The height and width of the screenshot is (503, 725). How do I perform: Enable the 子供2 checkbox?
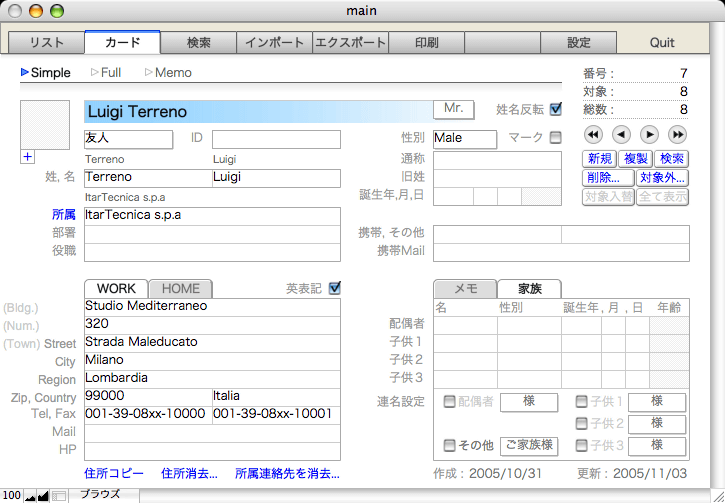(581, 423)
